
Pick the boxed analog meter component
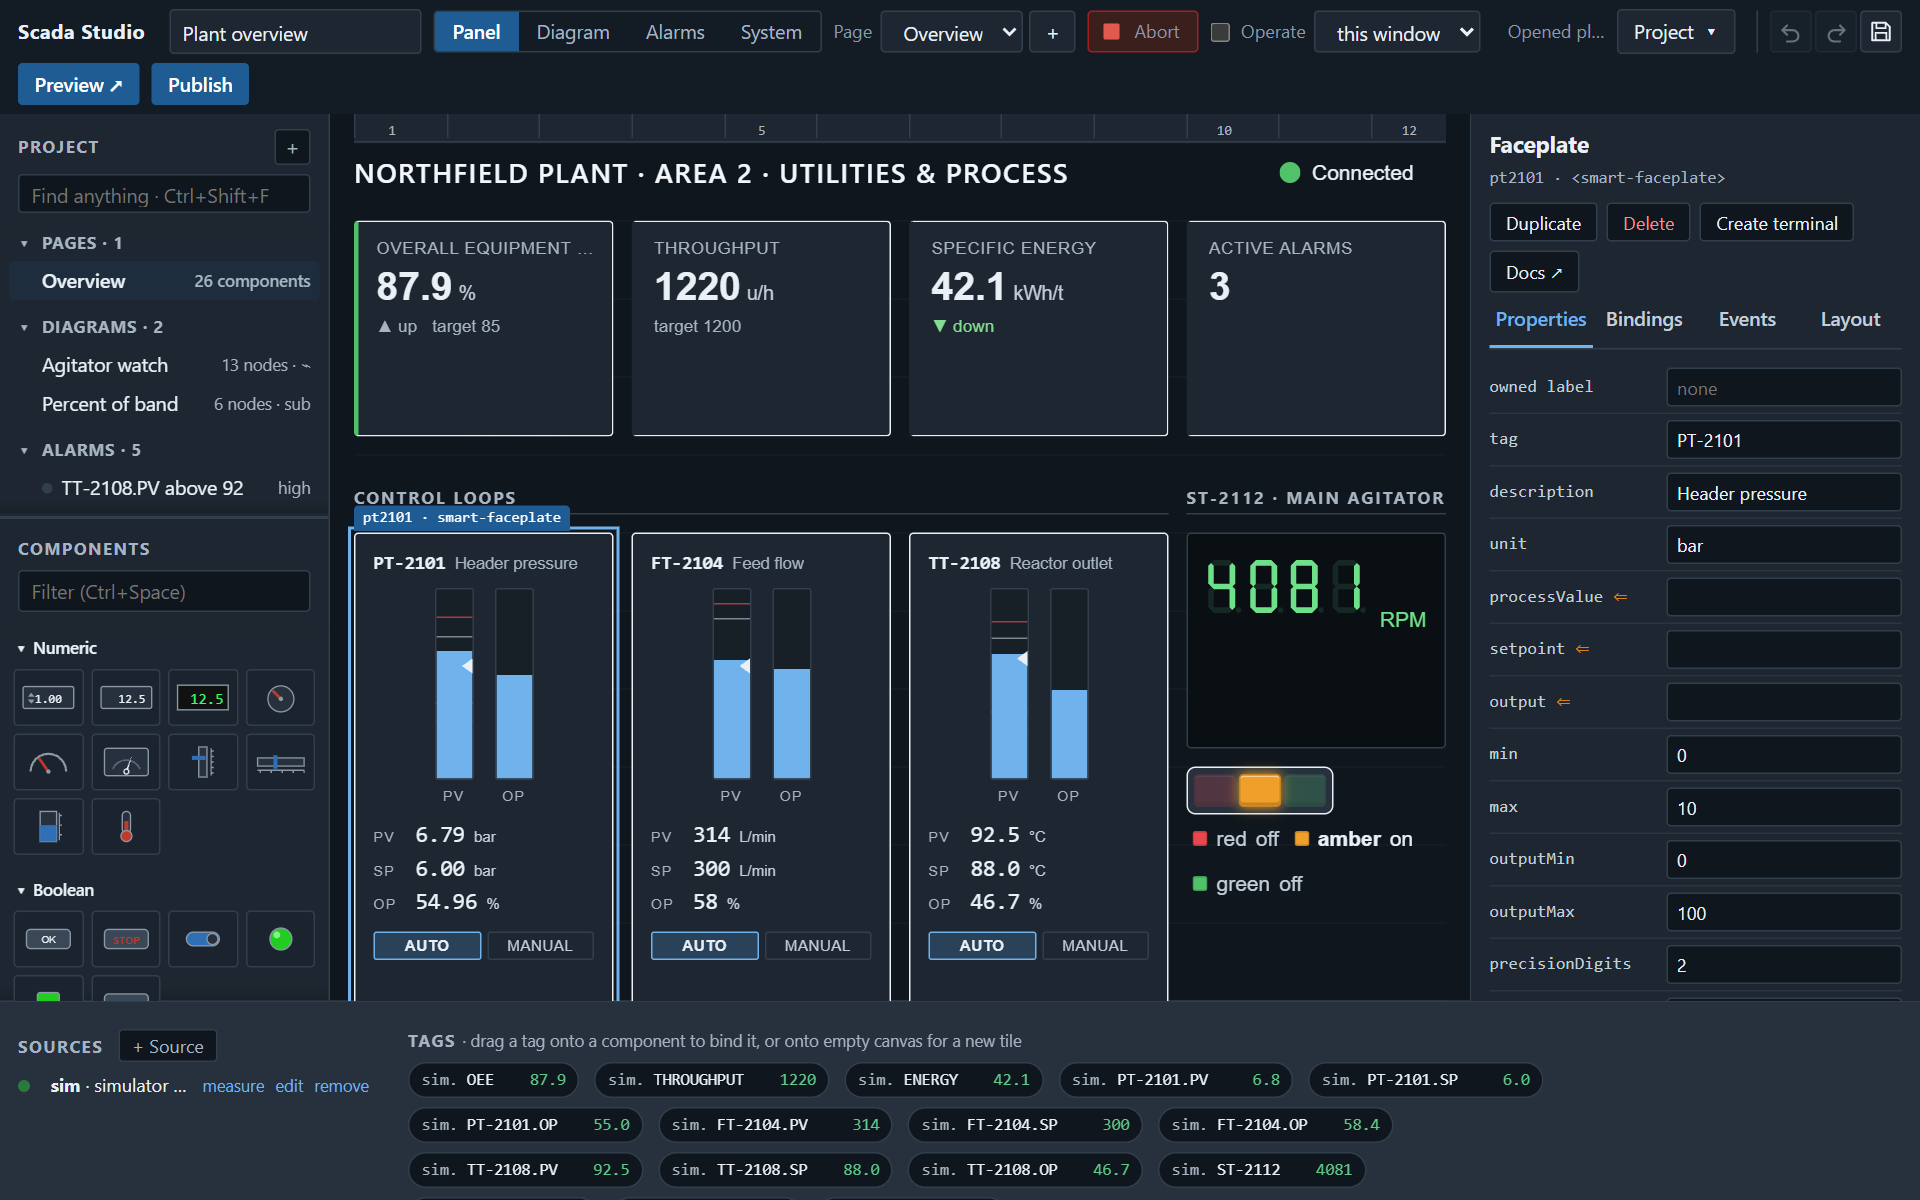[126, 763]
